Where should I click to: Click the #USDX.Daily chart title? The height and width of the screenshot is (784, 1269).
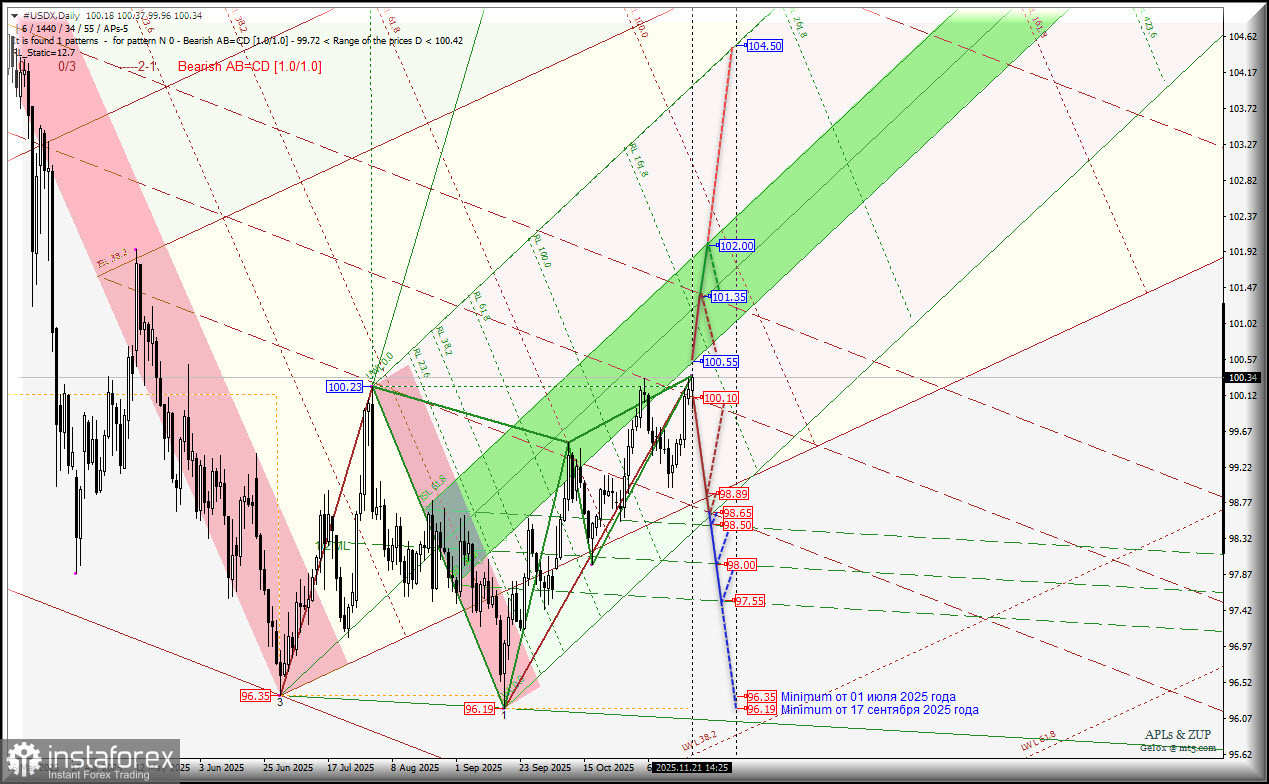tap(52, 16)
